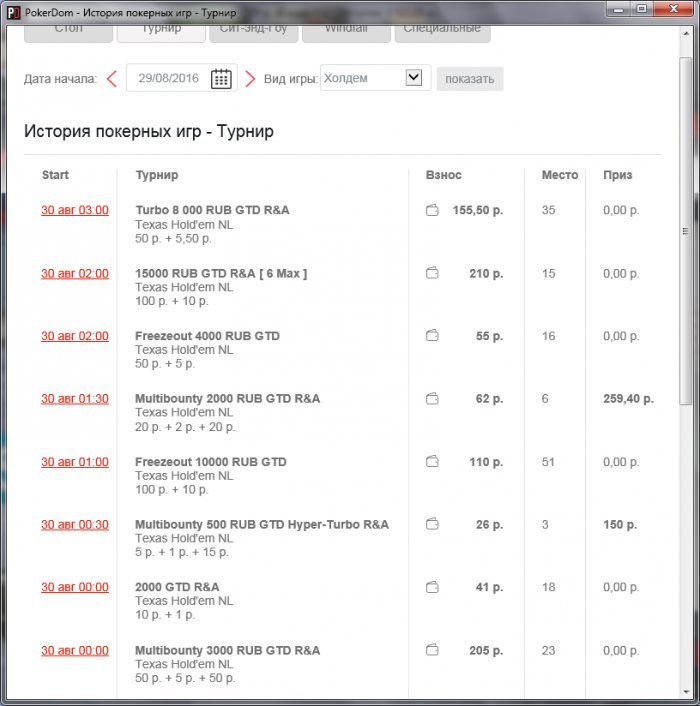This screenshot has height=706, width=700.
Task: Click wallet icon for Multibounty 3000 RUB row
Action: click(432, 650)
